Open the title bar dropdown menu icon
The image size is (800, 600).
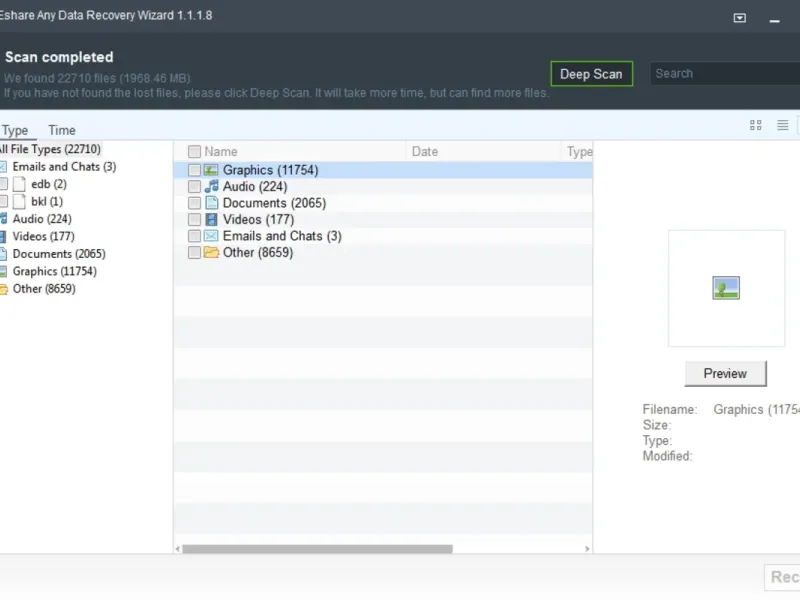point(739,18)
